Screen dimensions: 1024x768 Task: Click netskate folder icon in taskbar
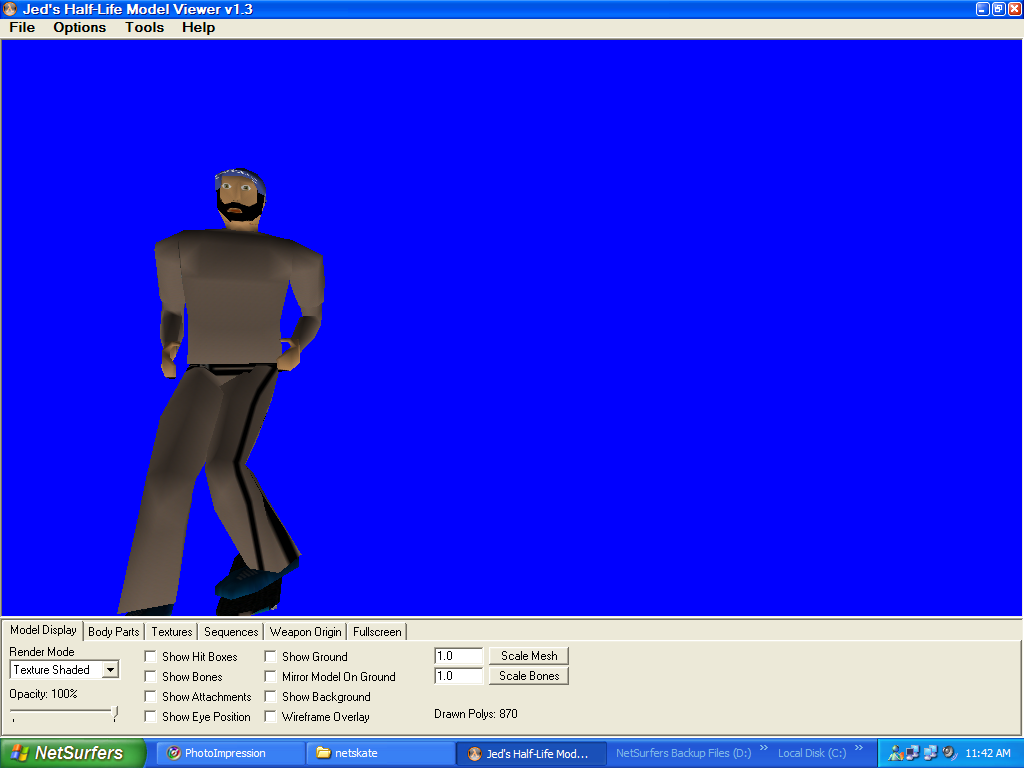[323, 753]
